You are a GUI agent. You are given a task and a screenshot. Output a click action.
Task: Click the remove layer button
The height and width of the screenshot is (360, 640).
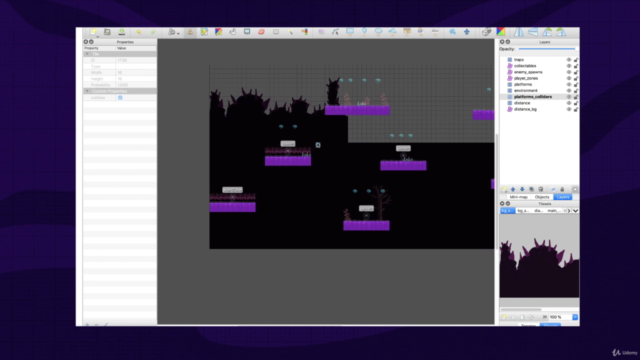pyautogui.click(x=540, y=189)
